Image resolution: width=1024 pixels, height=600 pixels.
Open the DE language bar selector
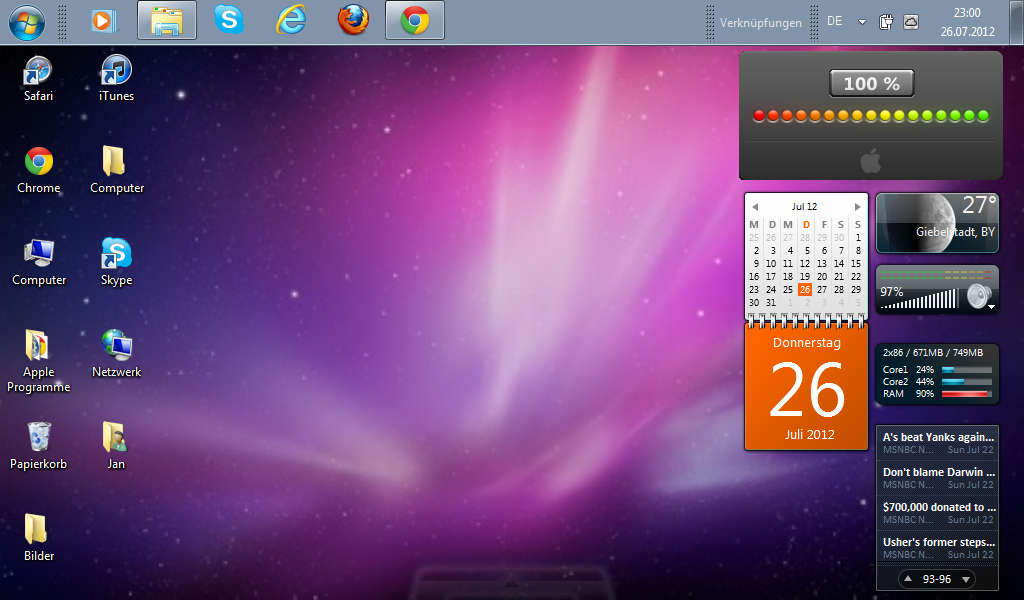click(834, 21)
